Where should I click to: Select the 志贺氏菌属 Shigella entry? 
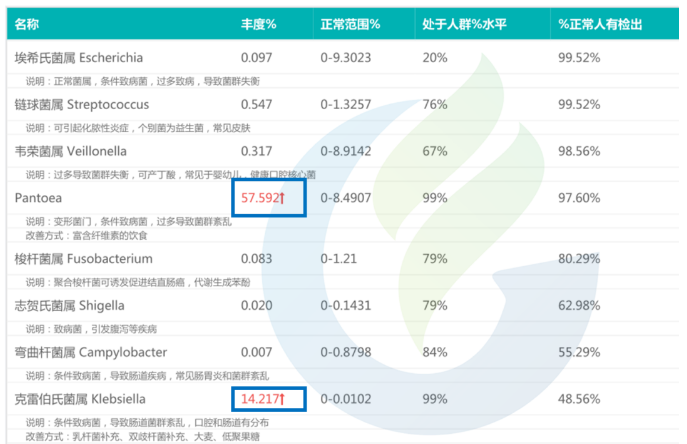pos(67,305)
